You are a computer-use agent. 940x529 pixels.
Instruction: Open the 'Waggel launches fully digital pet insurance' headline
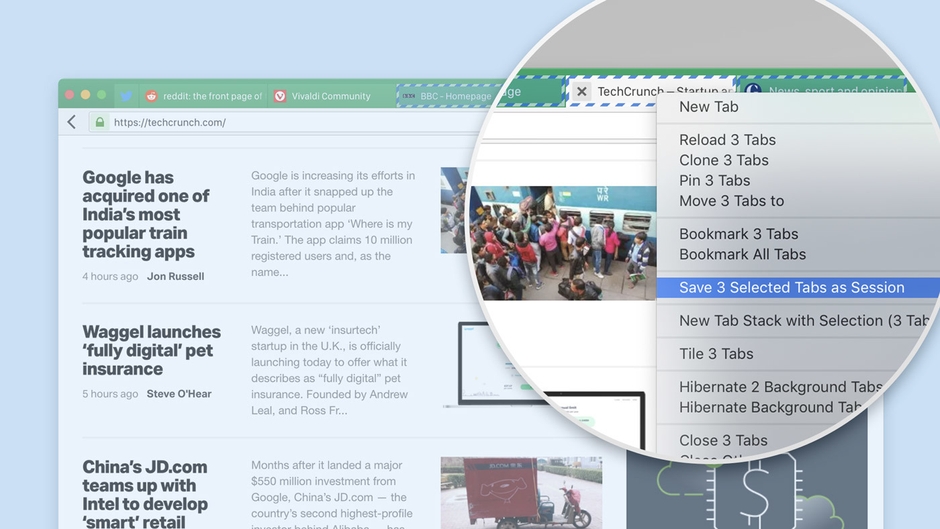[x=151, y=349]
